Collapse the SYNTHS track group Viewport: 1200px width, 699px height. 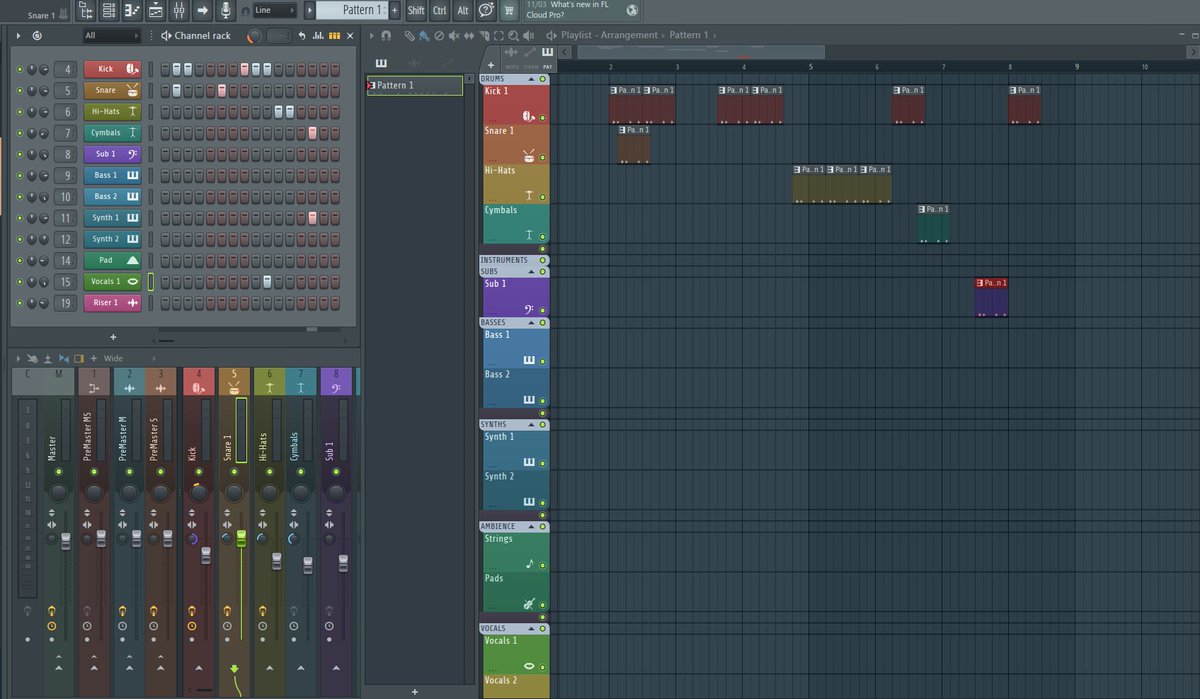pyautogui.click(x=533, y=424)
